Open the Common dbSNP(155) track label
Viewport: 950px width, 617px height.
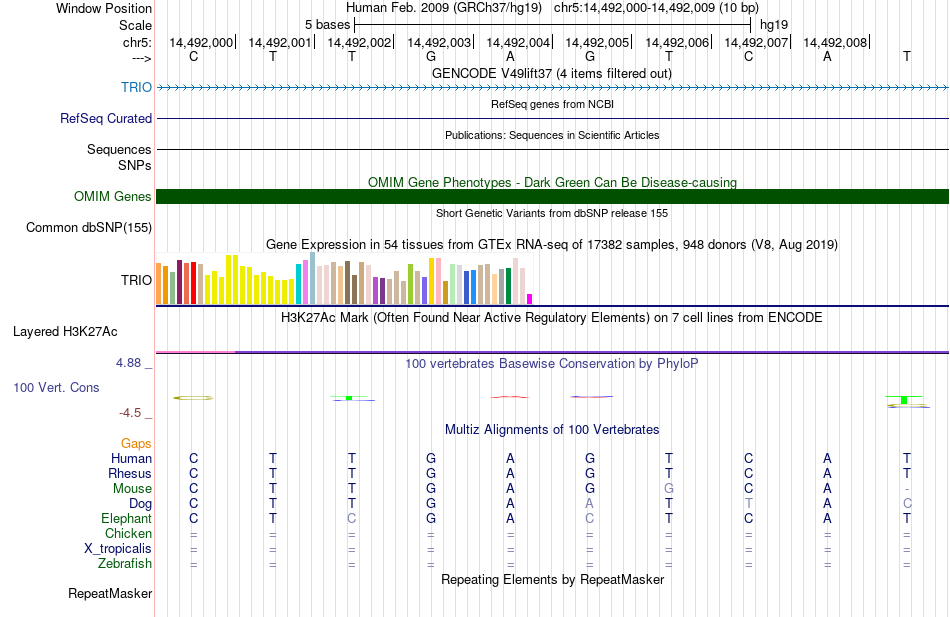click(89, 227)
